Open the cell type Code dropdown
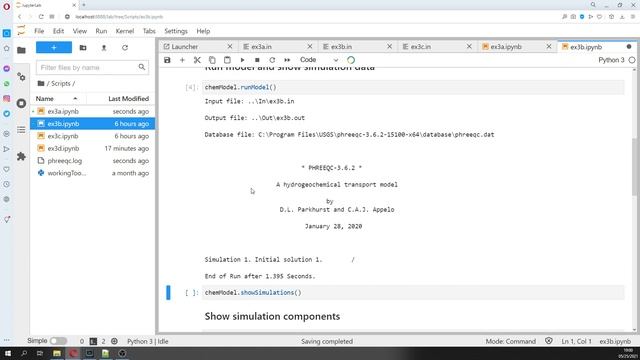 319,60
